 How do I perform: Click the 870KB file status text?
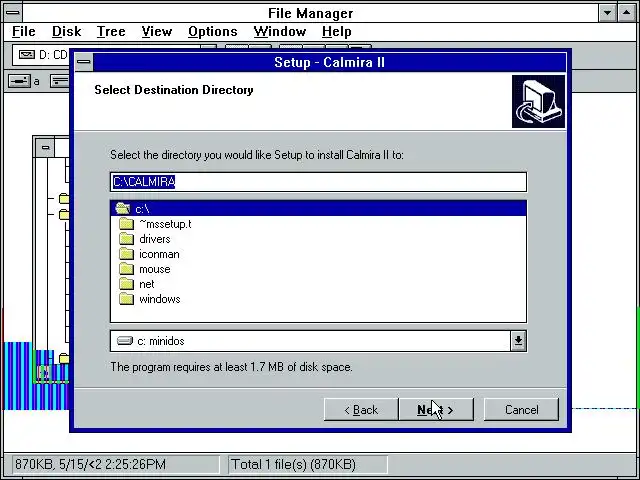coord(90,464)
